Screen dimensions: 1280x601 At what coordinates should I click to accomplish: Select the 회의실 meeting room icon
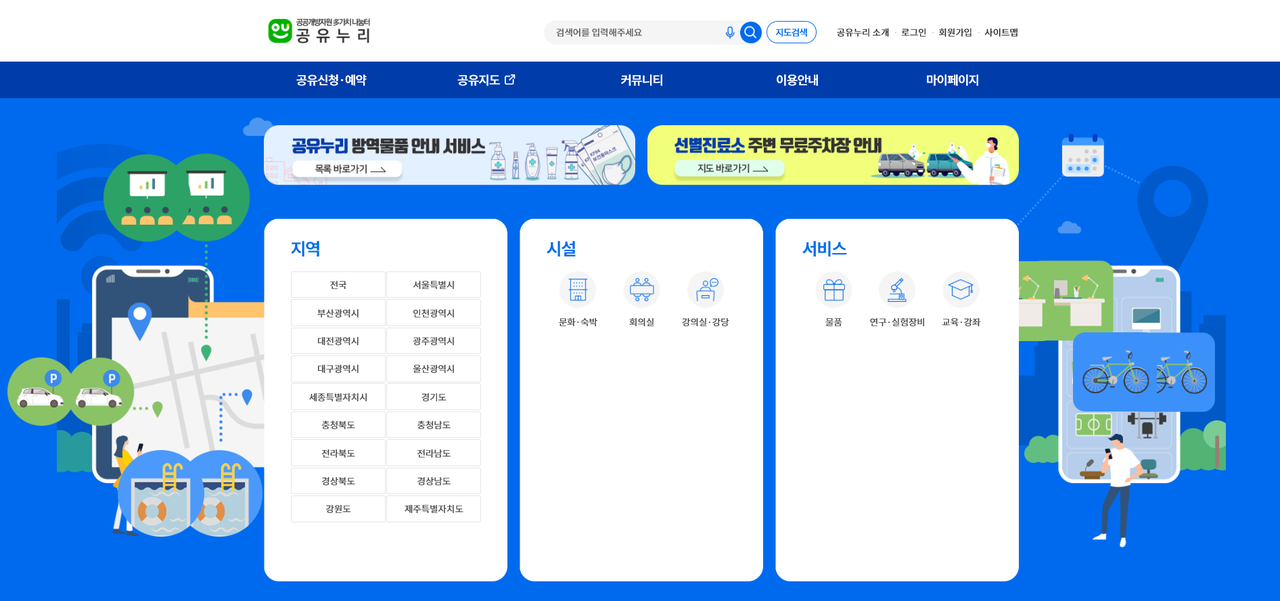pyautogui.click(x=641, y=290)
